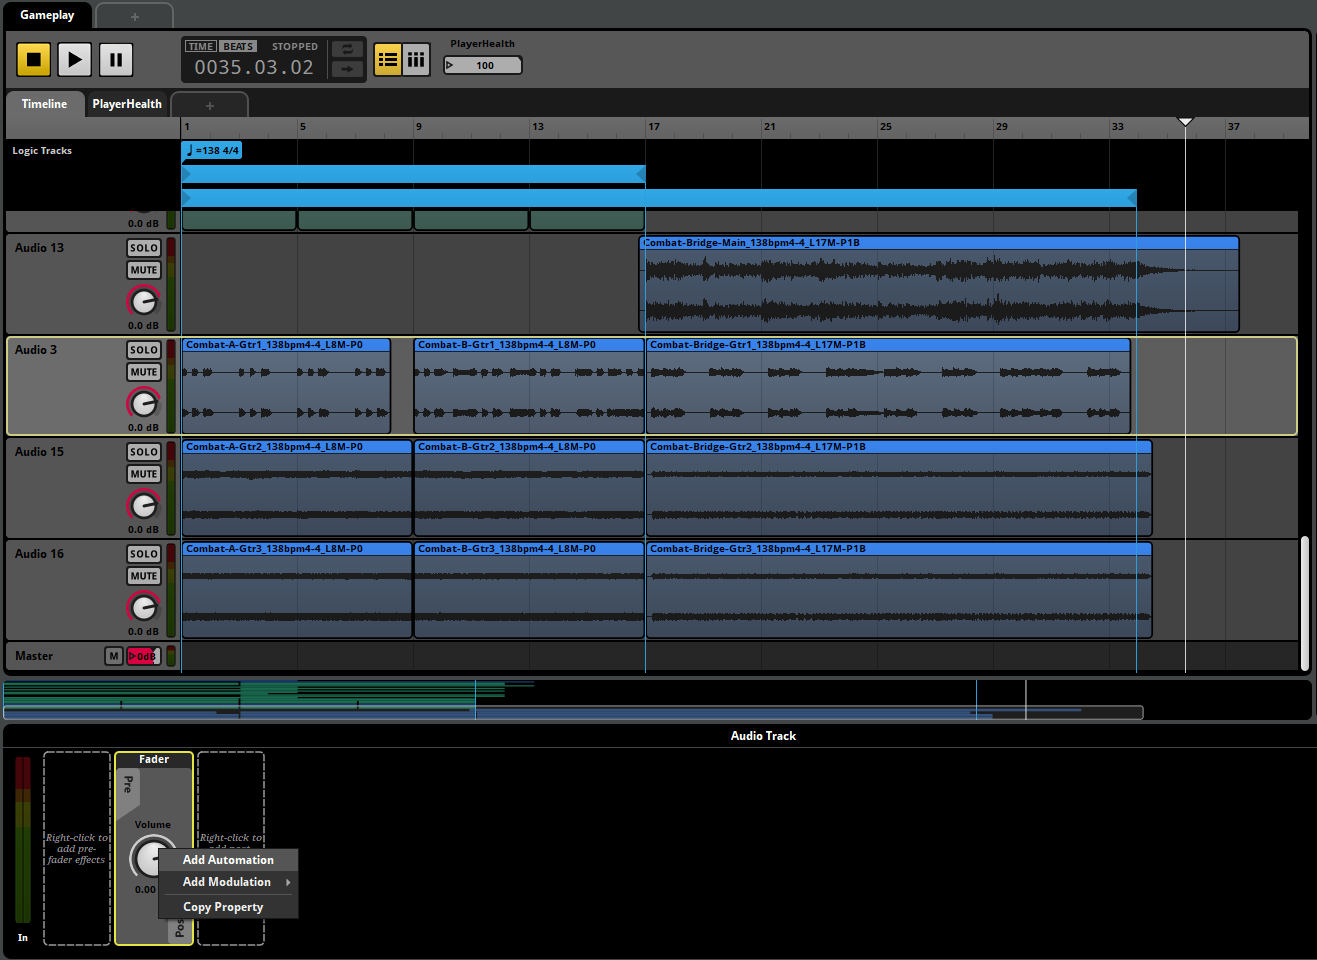Click the Pre label on the Fader

pos(128,785)
